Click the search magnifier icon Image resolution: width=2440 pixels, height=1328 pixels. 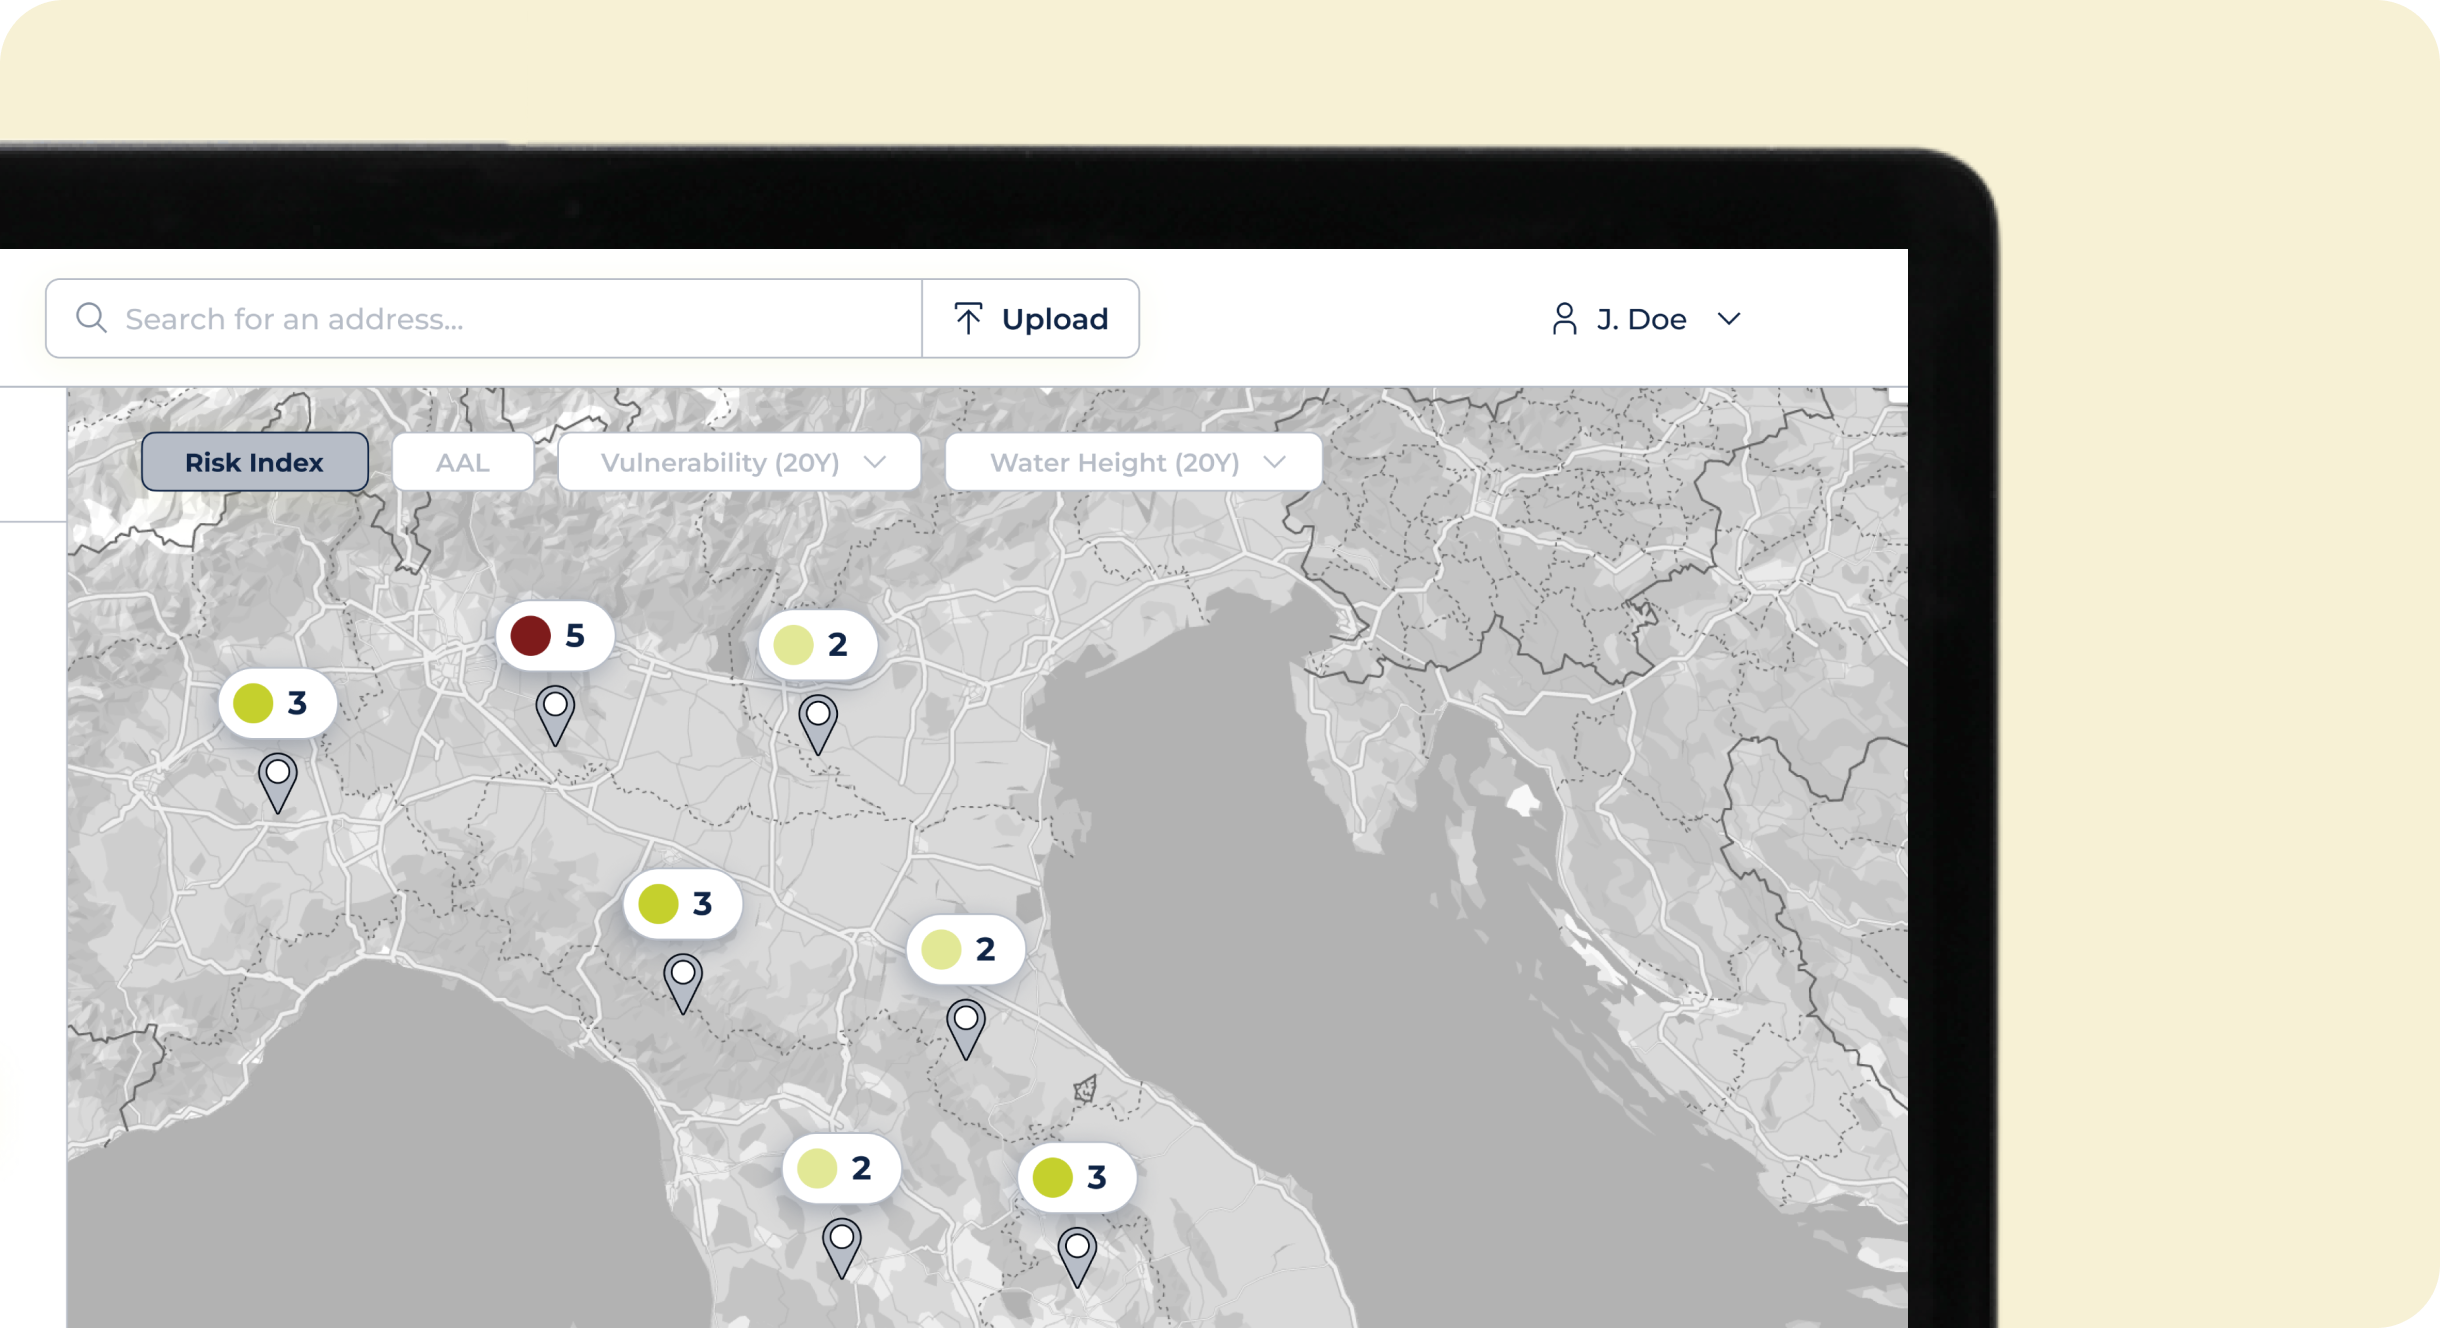91,318
